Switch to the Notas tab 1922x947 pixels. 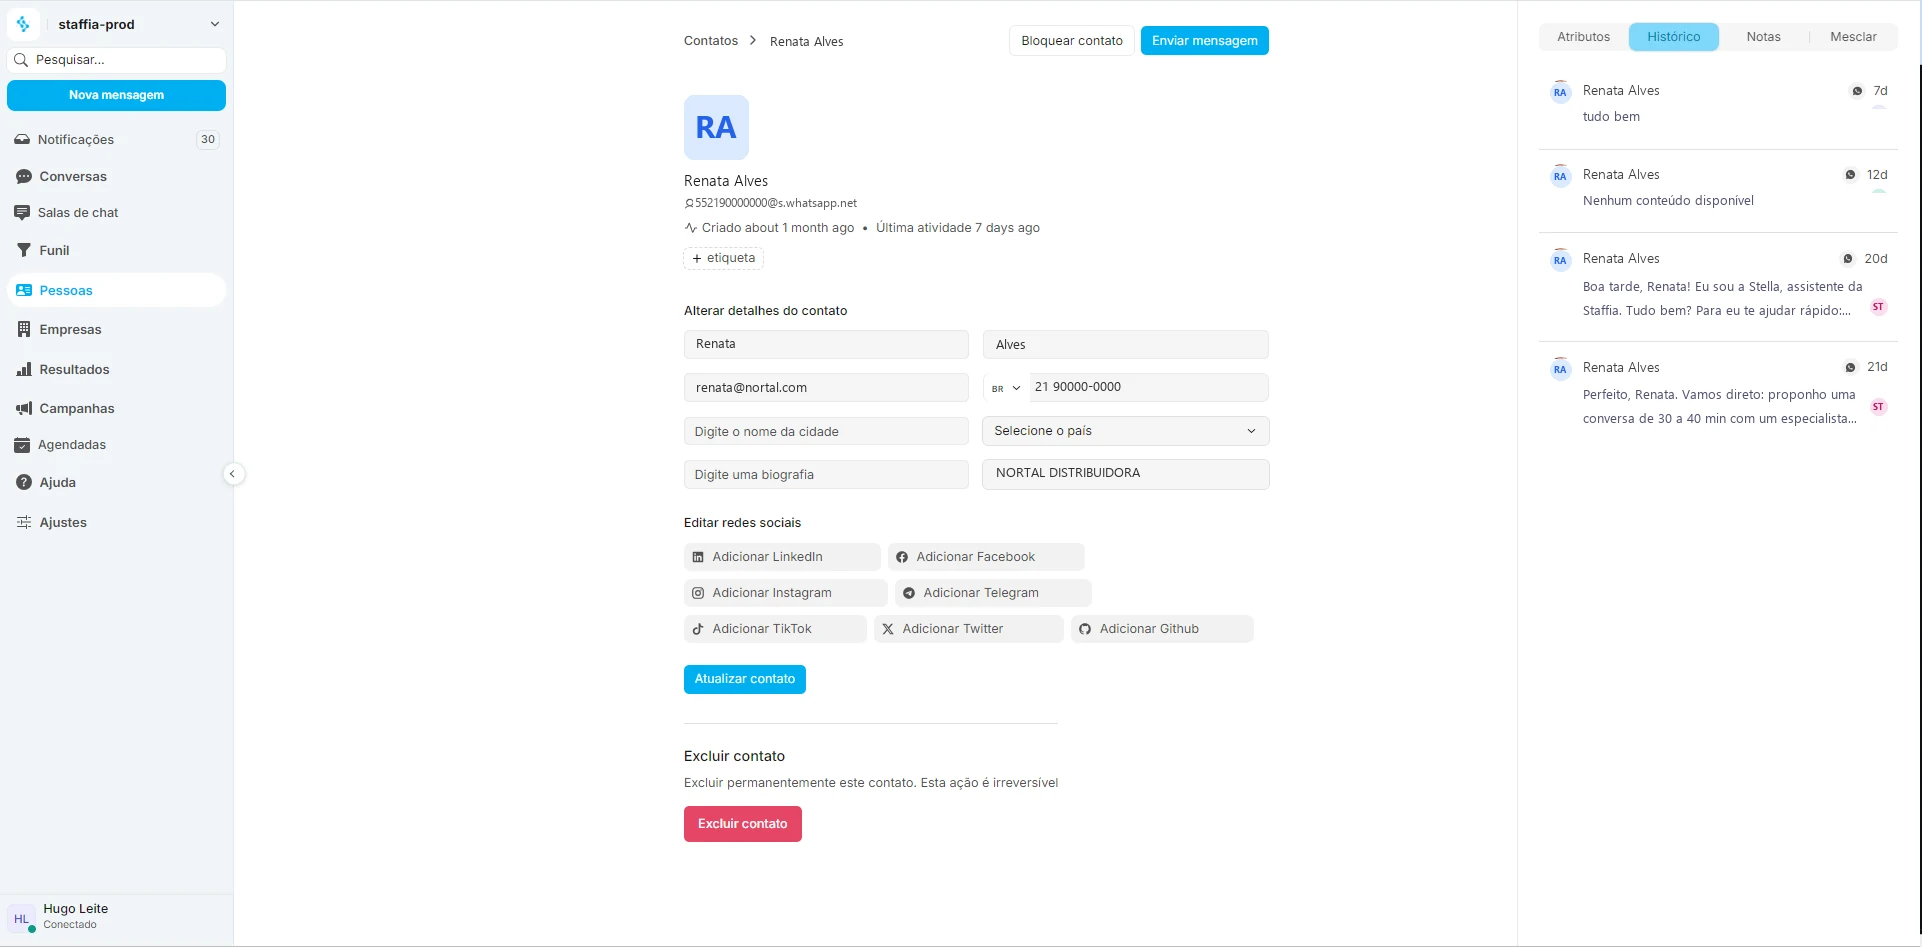[x=1763, y=37]
